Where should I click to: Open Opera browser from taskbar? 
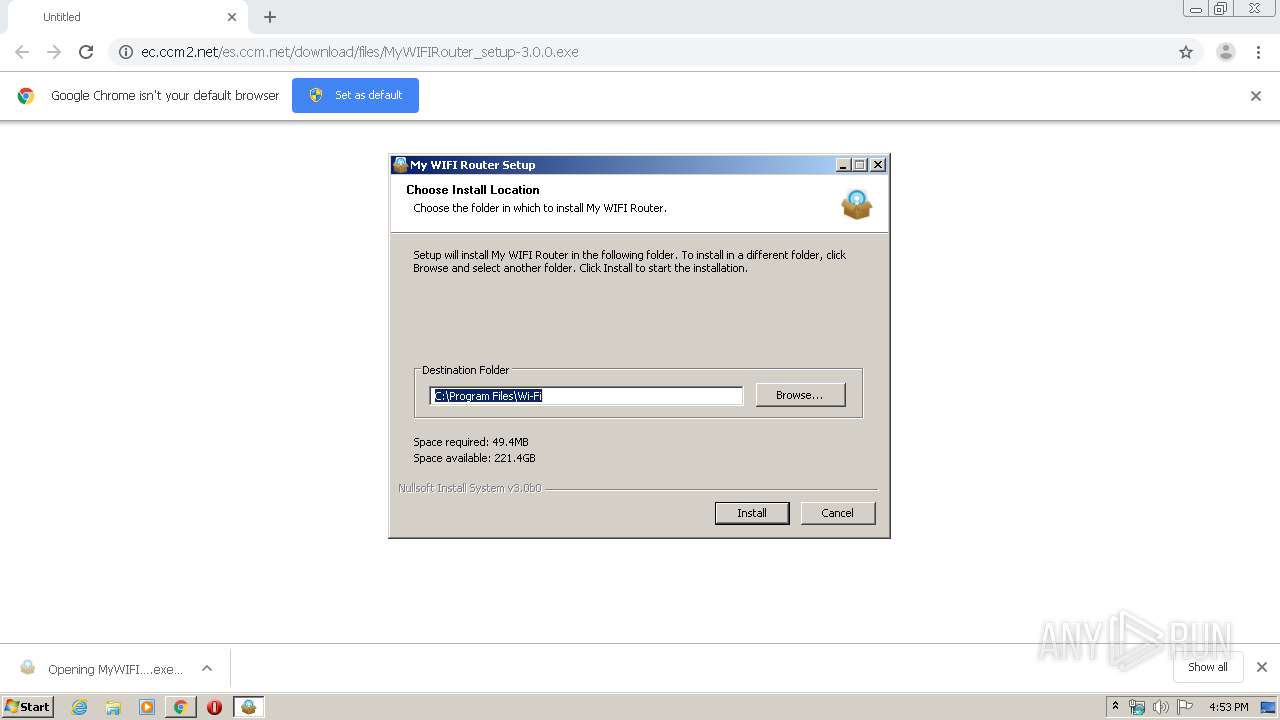point(214,707)
